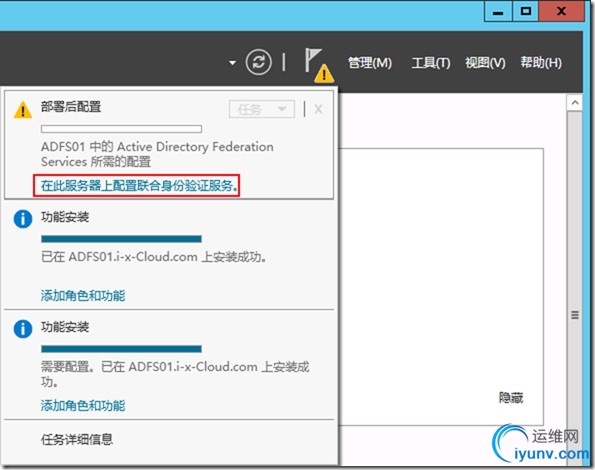Click the yellow warning icon beside 部署后配置
595x470 pixels.
(23, 110)
